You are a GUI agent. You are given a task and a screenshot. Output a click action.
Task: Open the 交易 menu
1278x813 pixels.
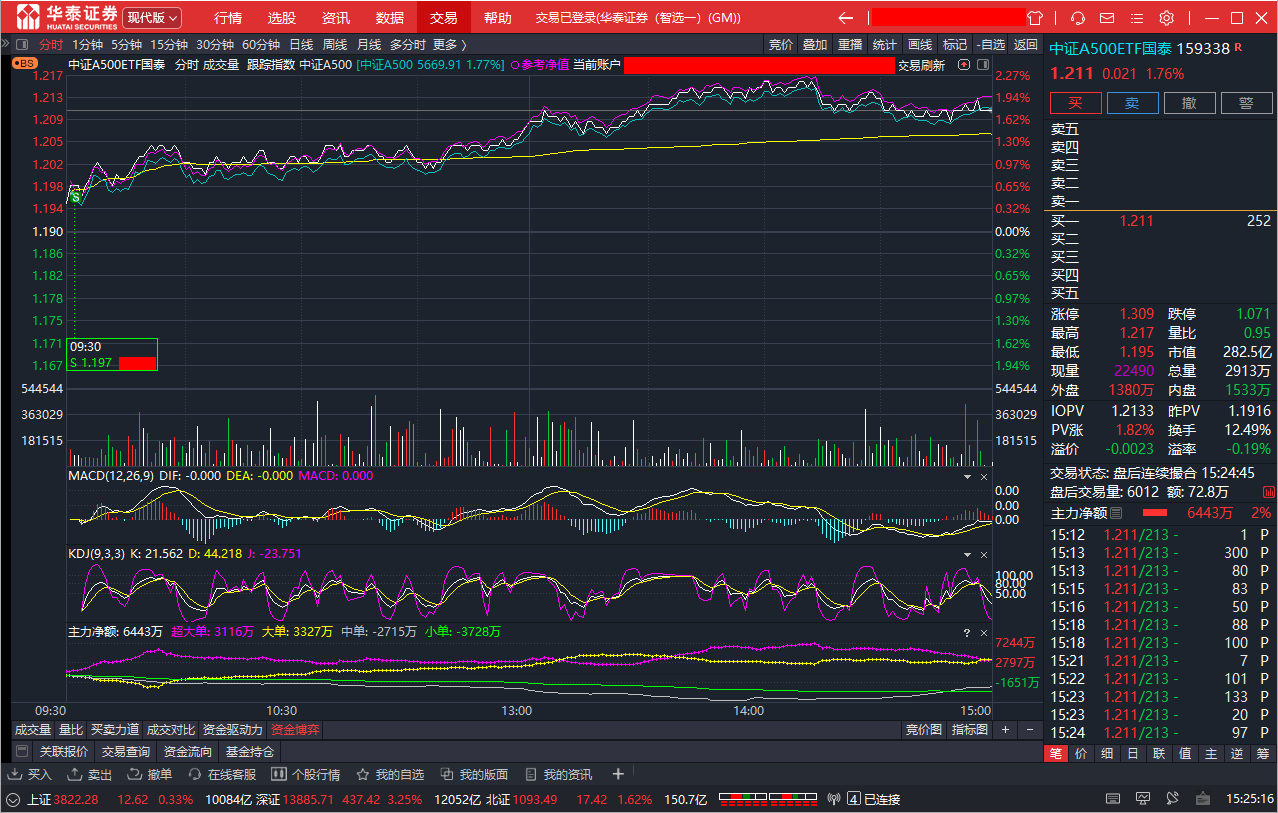443,18
